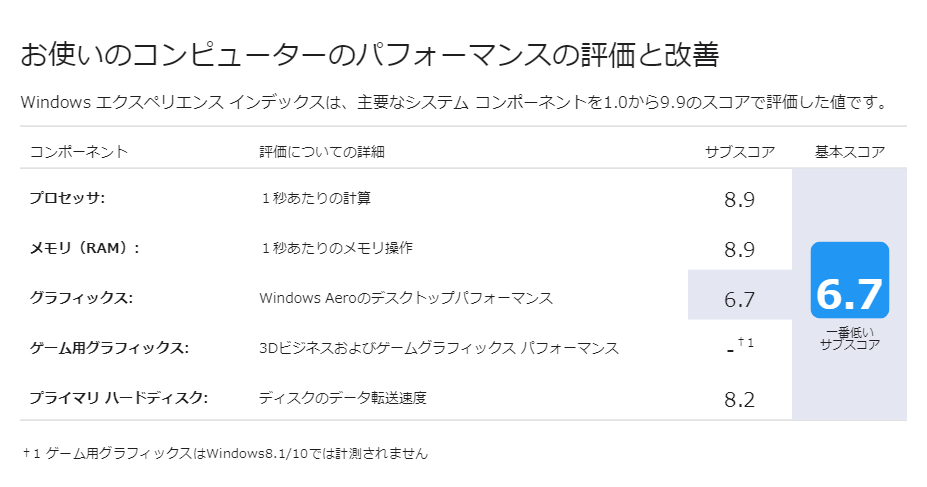The image size is (927, 487).
Task: Click the ディスクのデータ転送速度 description
Action: 343,398
